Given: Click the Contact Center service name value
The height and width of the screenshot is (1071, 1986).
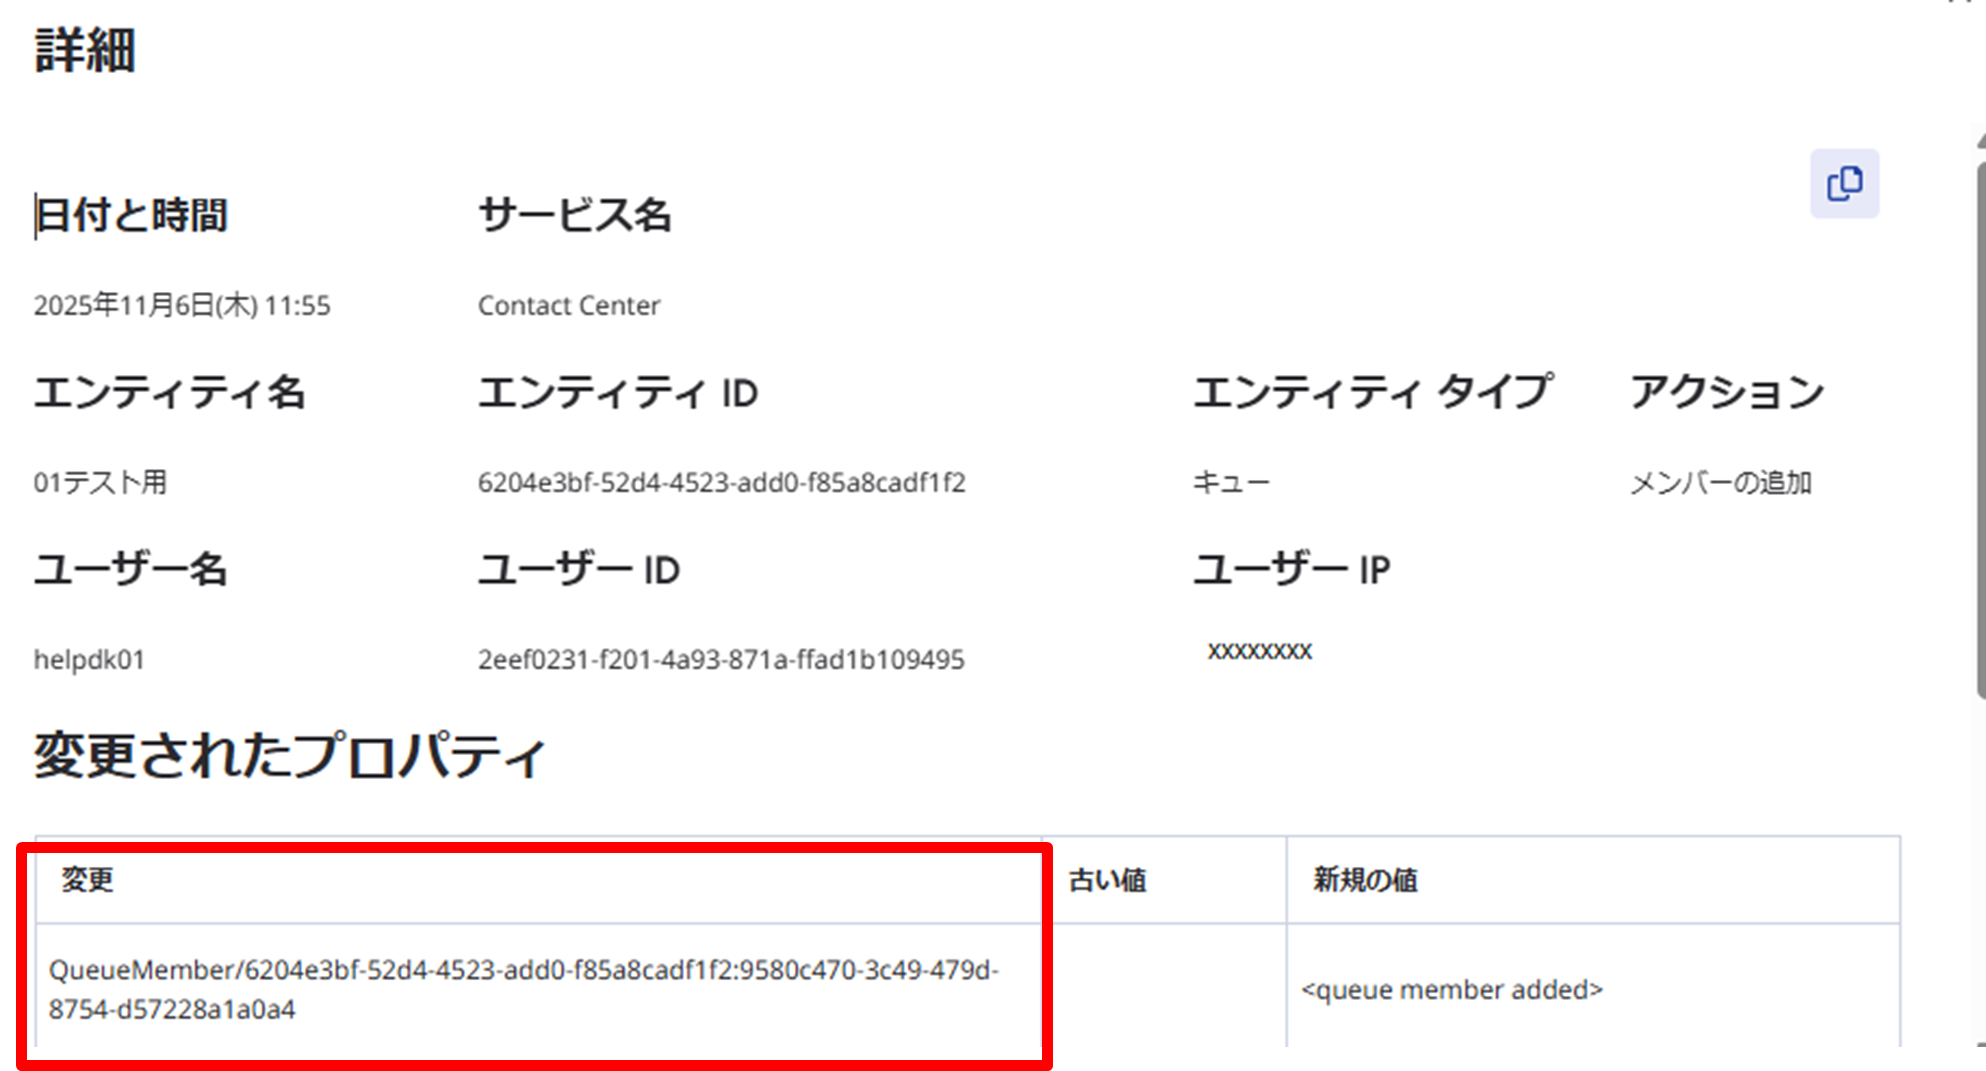Looking at the screenshot, I should 568,306.
